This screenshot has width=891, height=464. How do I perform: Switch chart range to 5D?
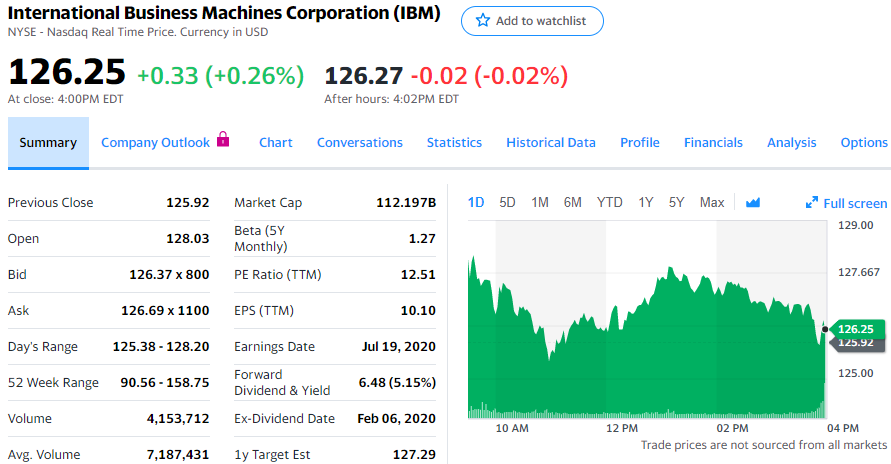(x=507, y=202)
